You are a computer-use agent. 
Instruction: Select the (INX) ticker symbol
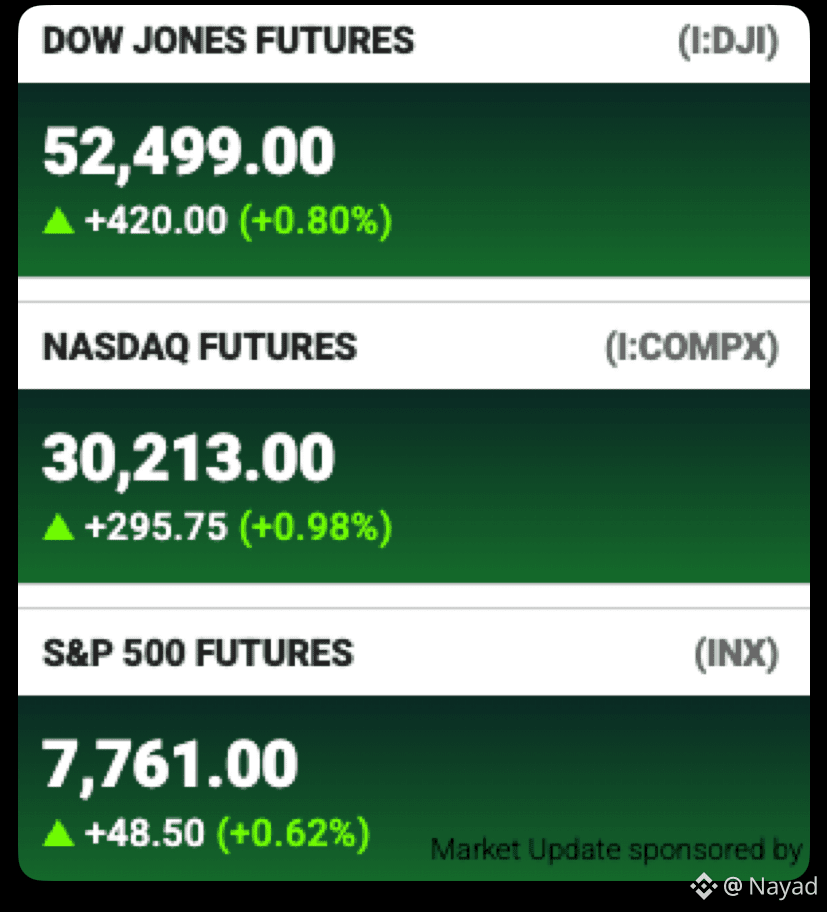[736, 654]
